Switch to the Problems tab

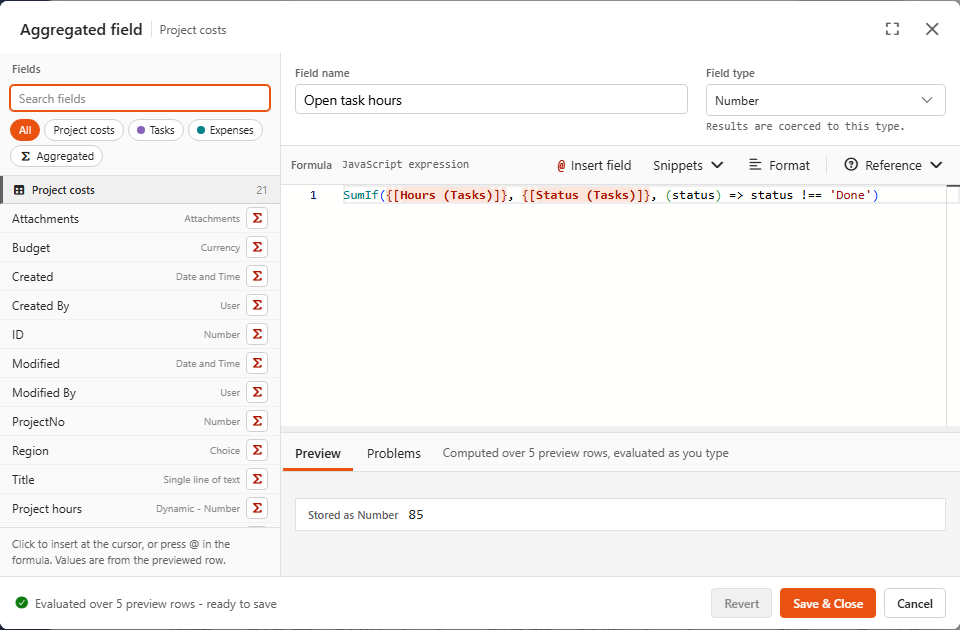tap(394, 454)
